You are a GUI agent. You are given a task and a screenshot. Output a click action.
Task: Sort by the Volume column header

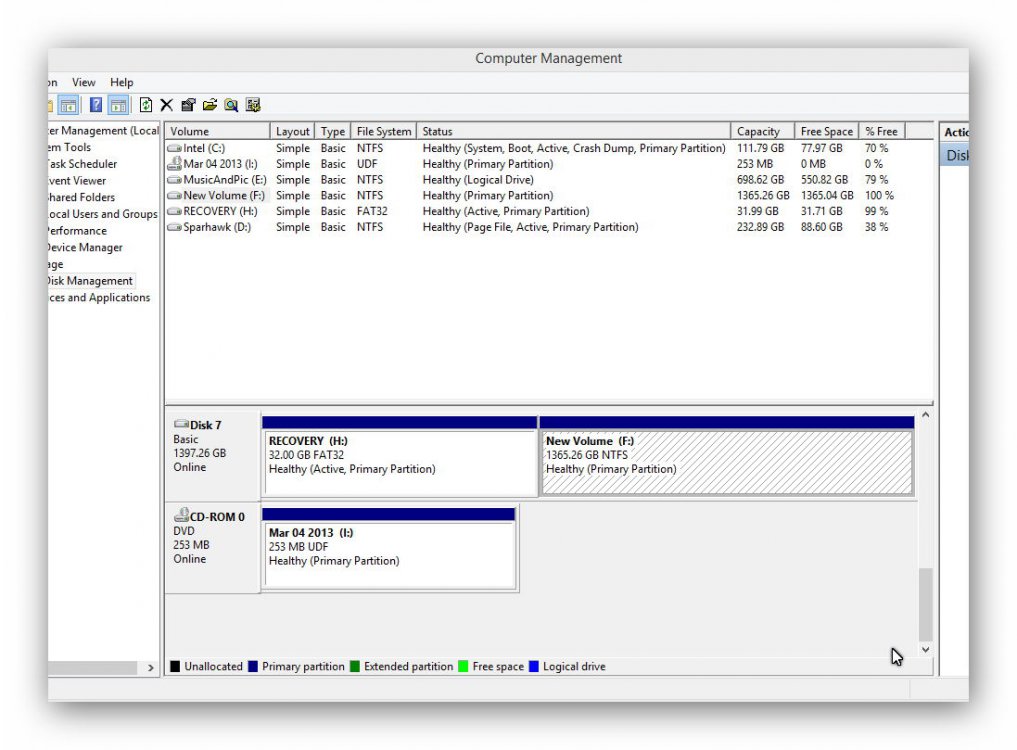(x=217, y=131)
